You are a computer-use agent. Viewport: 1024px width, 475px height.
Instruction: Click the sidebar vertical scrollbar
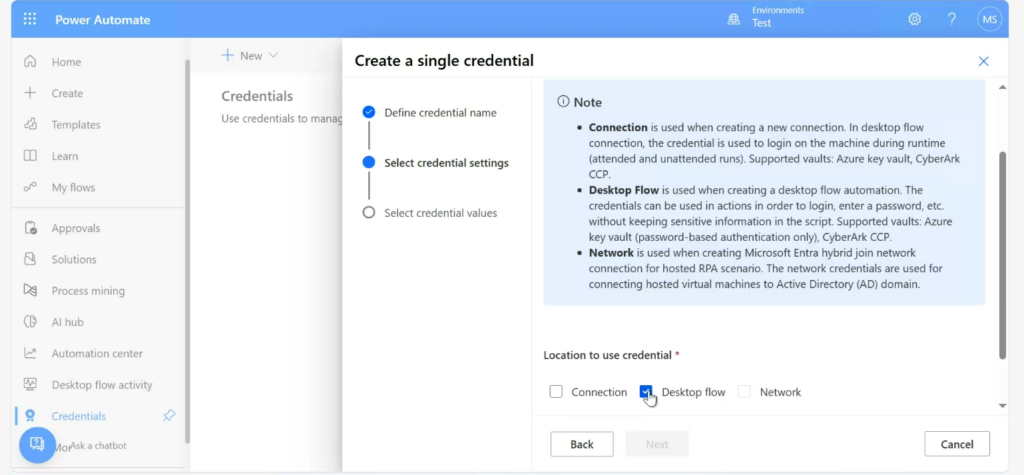tap(187, 252)
